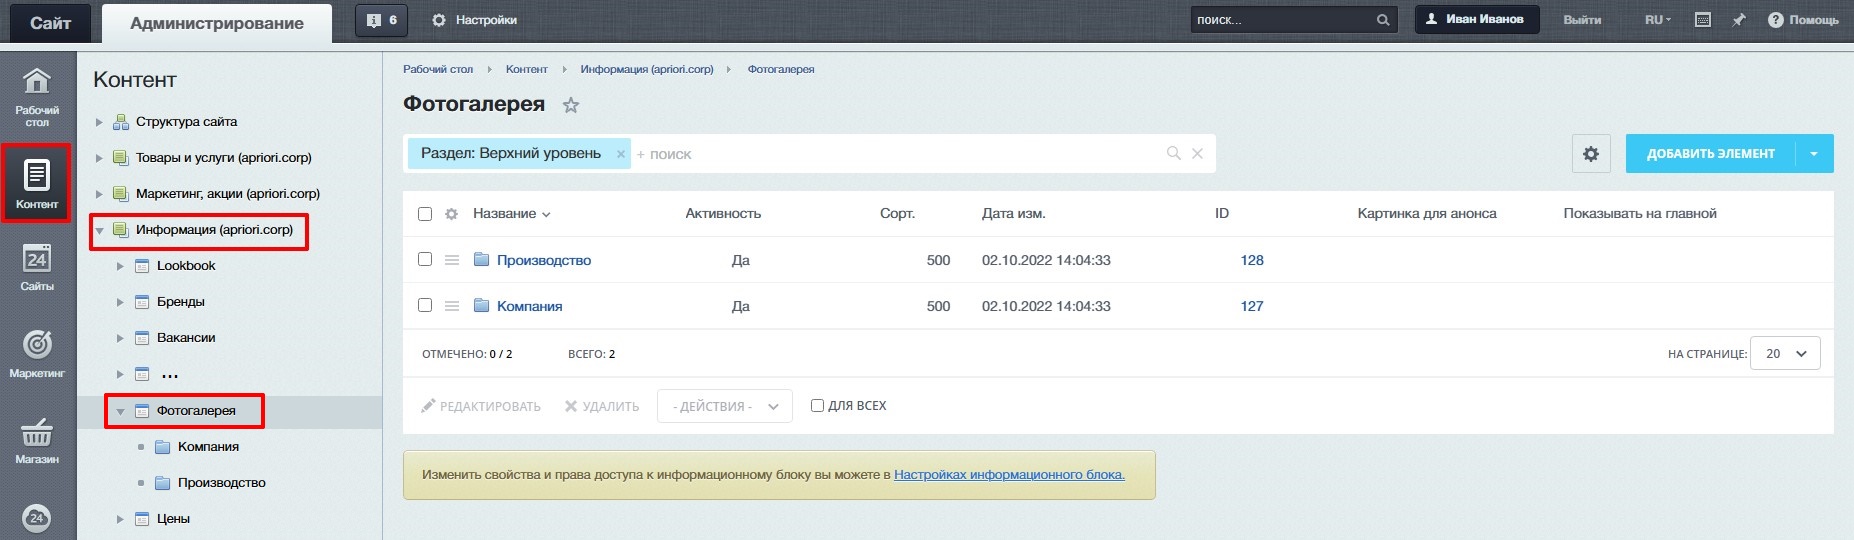Go to Контент breadcrumb
This screenshot has height=540, width=1854.
526,69
